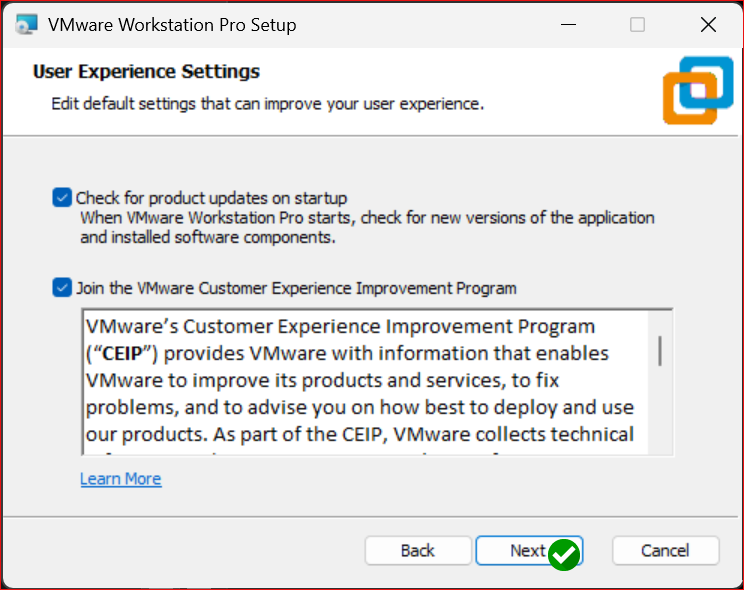Continue setup with the Next button
Screen dimensions: 744x590
point(529,551)
